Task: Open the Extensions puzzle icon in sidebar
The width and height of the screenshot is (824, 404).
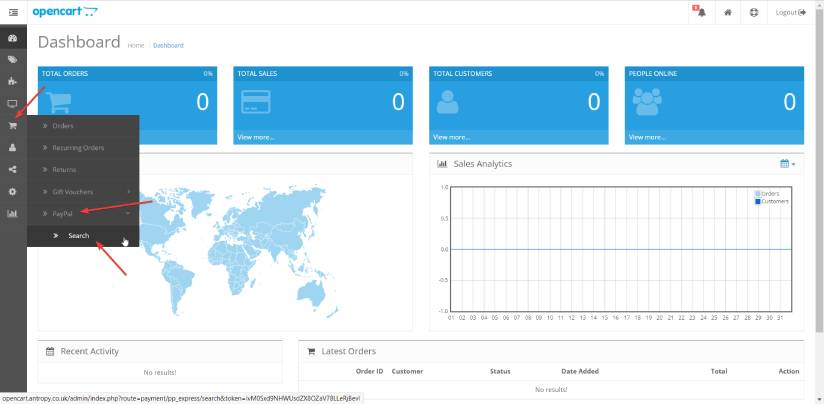Action: pyautogui.click(x=13, y=82)
